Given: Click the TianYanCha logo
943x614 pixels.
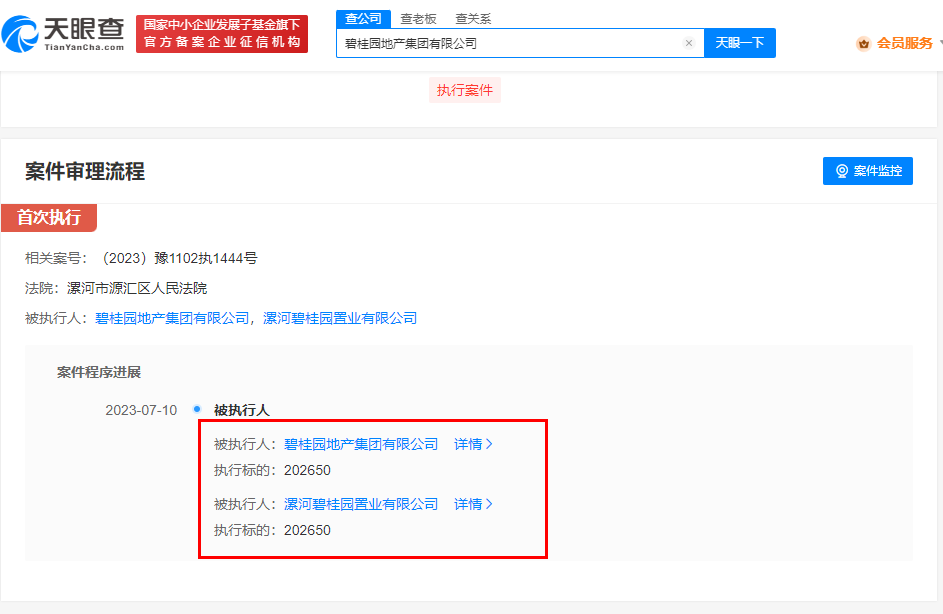Looking at the screenshot, I should point(63,34).
